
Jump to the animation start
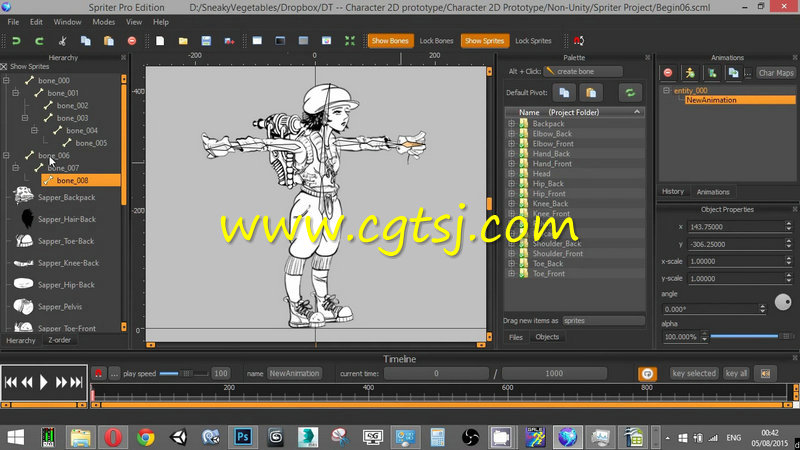(11, 382)
